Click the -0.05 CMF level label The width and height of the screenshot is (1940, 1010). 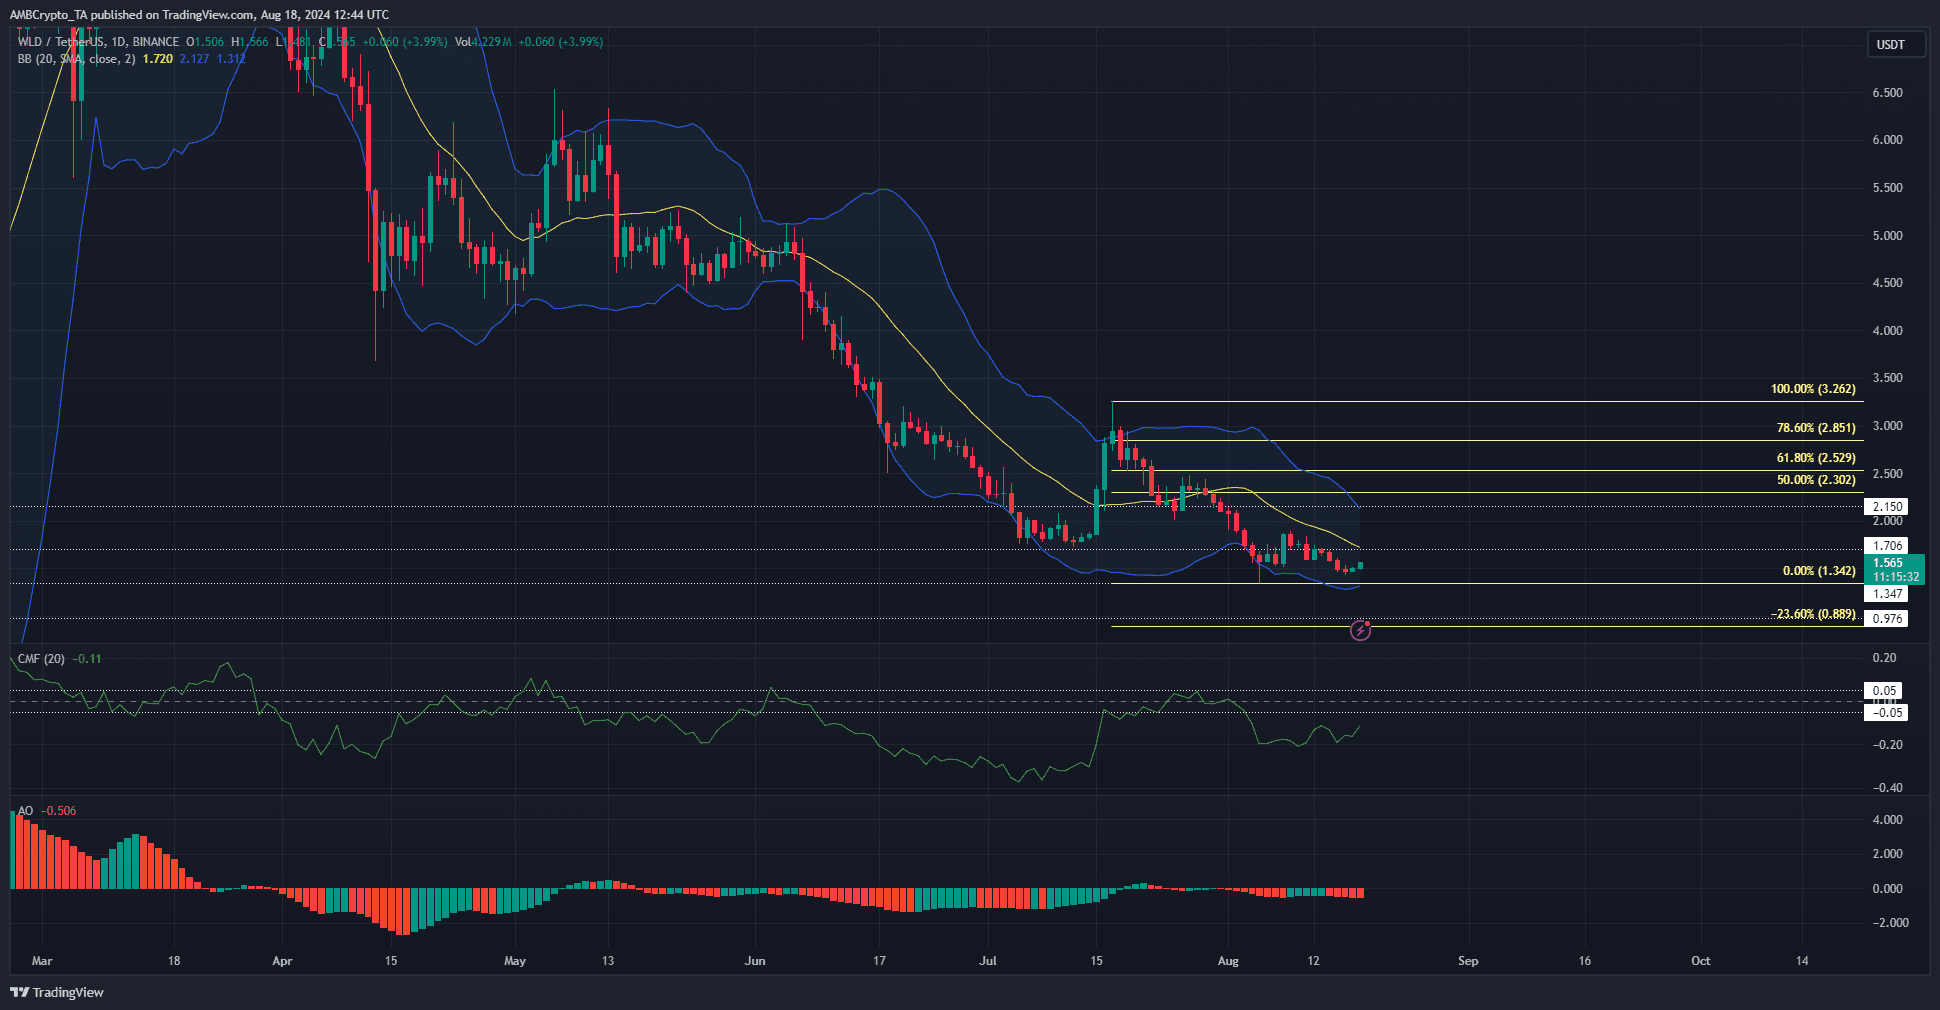[1887, 713]
